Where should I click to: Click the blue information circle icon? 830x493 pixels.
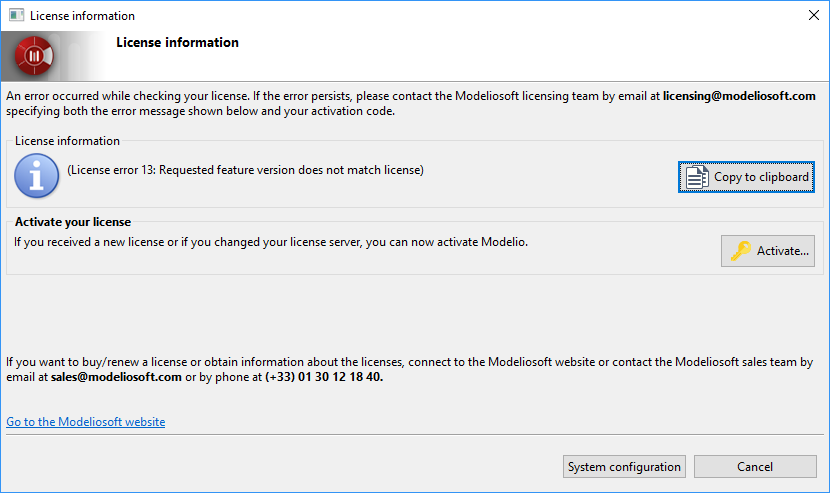coord(37,176)
